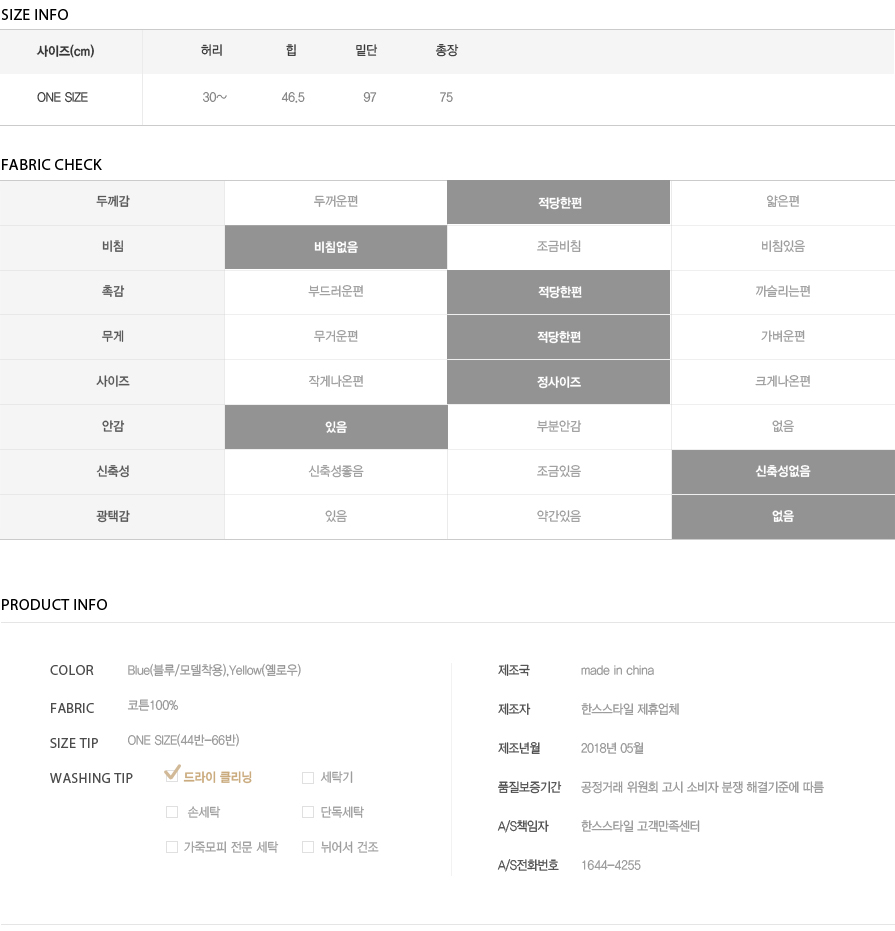Click the 신축성 row label
The width and height of the screenshot is (895, 931).
click(113, 471)
